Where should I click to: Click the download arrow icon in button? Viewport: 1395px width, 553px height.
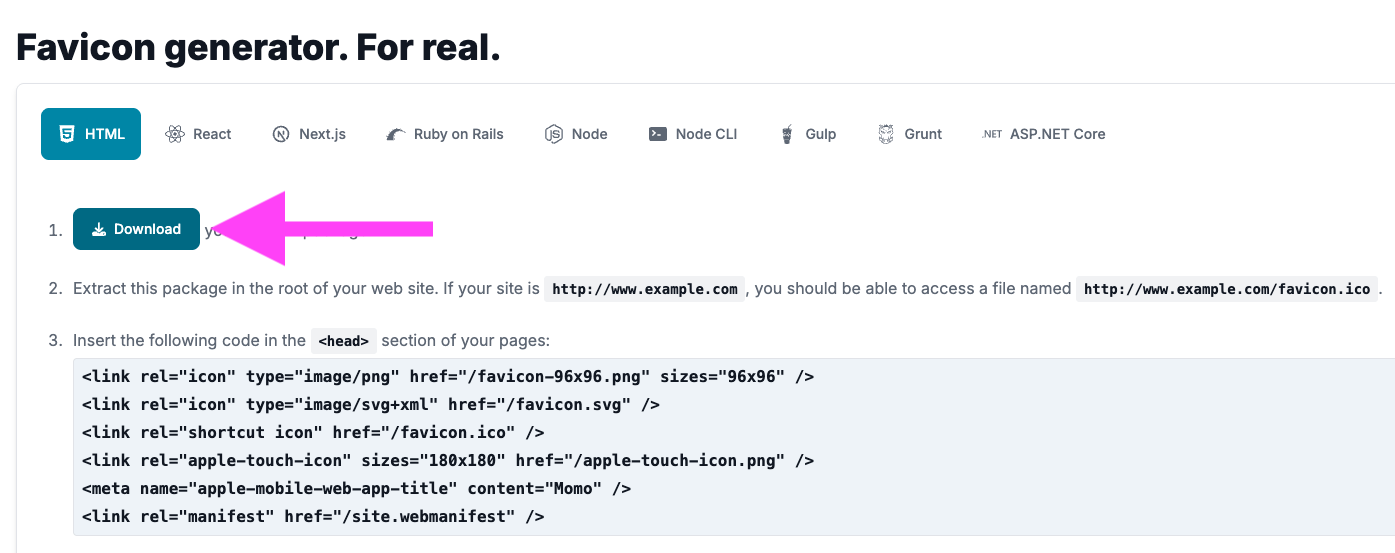[98, 229]
